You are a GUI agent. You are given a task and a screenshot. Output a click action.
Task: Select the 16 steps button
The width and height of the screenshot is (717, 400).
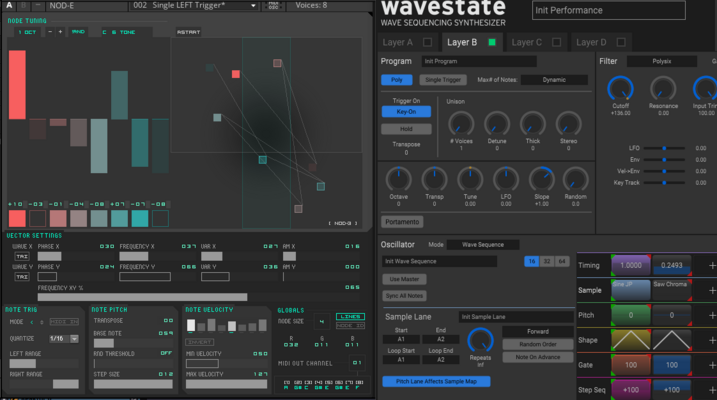coord(531,261)
